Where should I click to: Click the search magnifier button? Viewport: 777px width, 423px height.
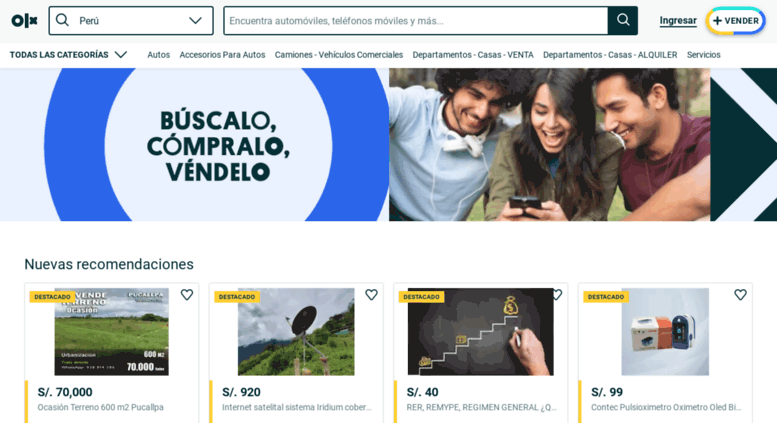[623, 20]
